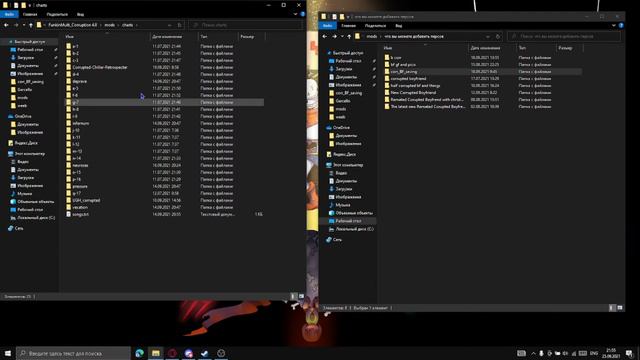Open Microsoft Edge from the taskbar
The width and height of the screenshot is (640, 360).
coord(140,353)
